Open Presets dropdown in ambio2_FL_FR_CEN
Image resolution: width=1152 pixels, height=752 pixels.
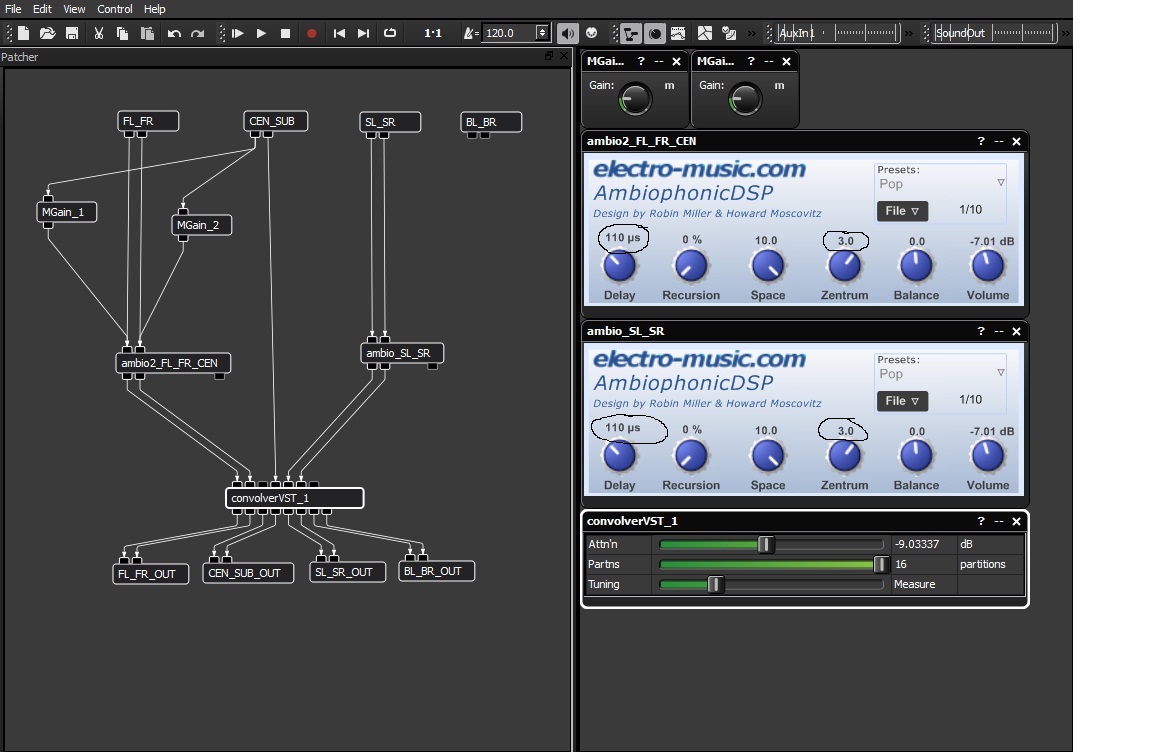click(940, 183)
